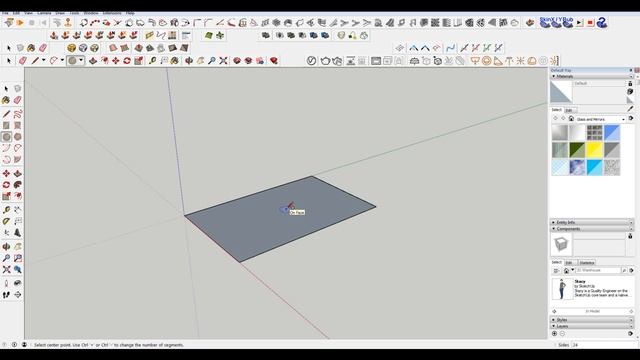640x360 pixels.
Task: Activate the Protractor tool in left toolbar
Action: (x=6, y=222)
